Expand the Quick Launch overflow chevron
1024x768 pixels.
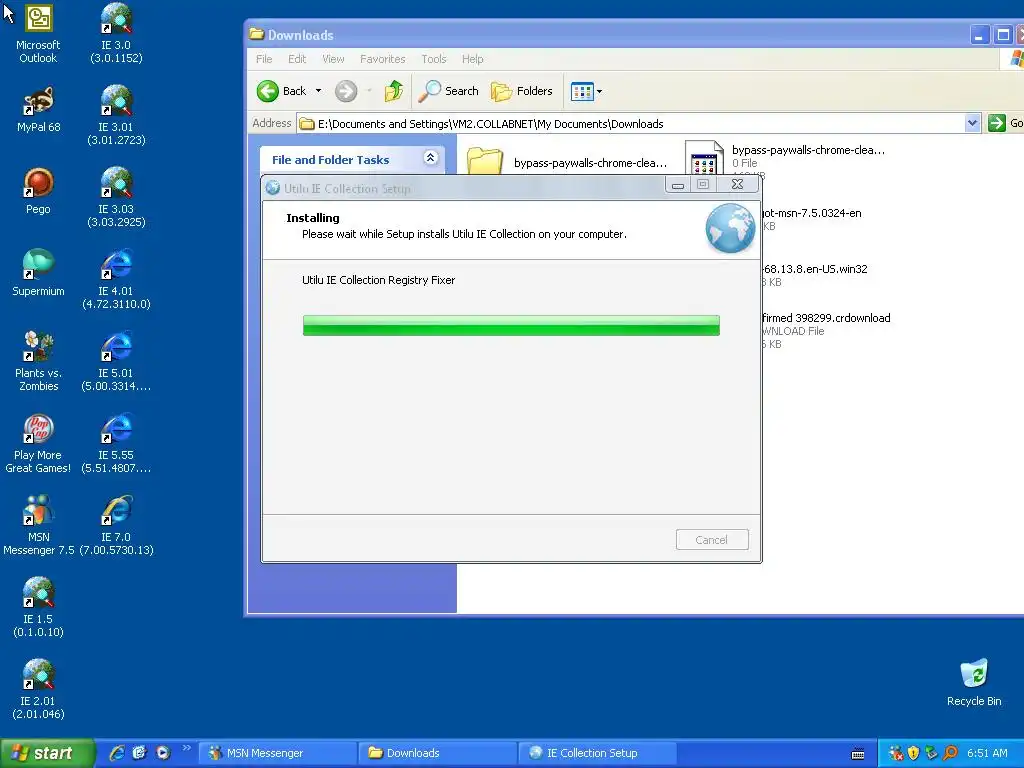(x=187, y=748)
